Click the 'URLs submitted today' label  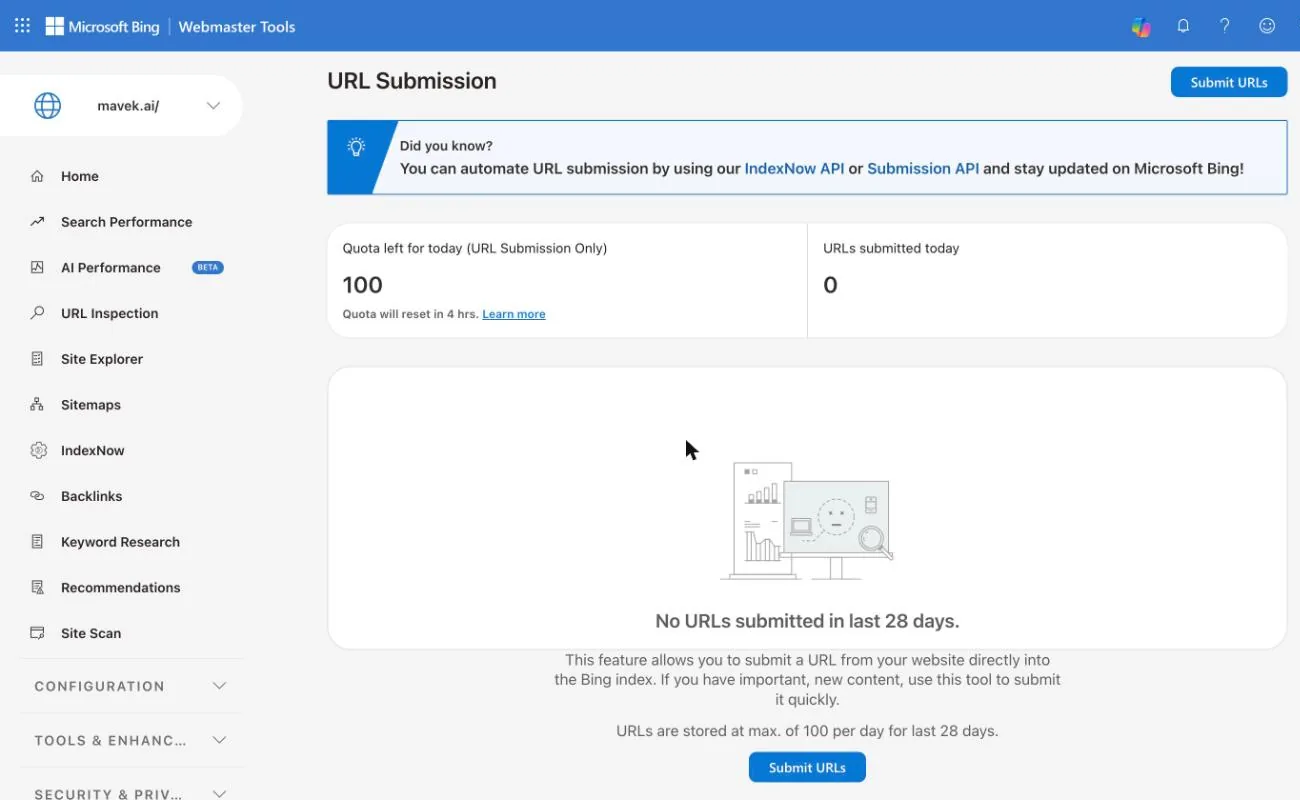(x=891, y=248)
